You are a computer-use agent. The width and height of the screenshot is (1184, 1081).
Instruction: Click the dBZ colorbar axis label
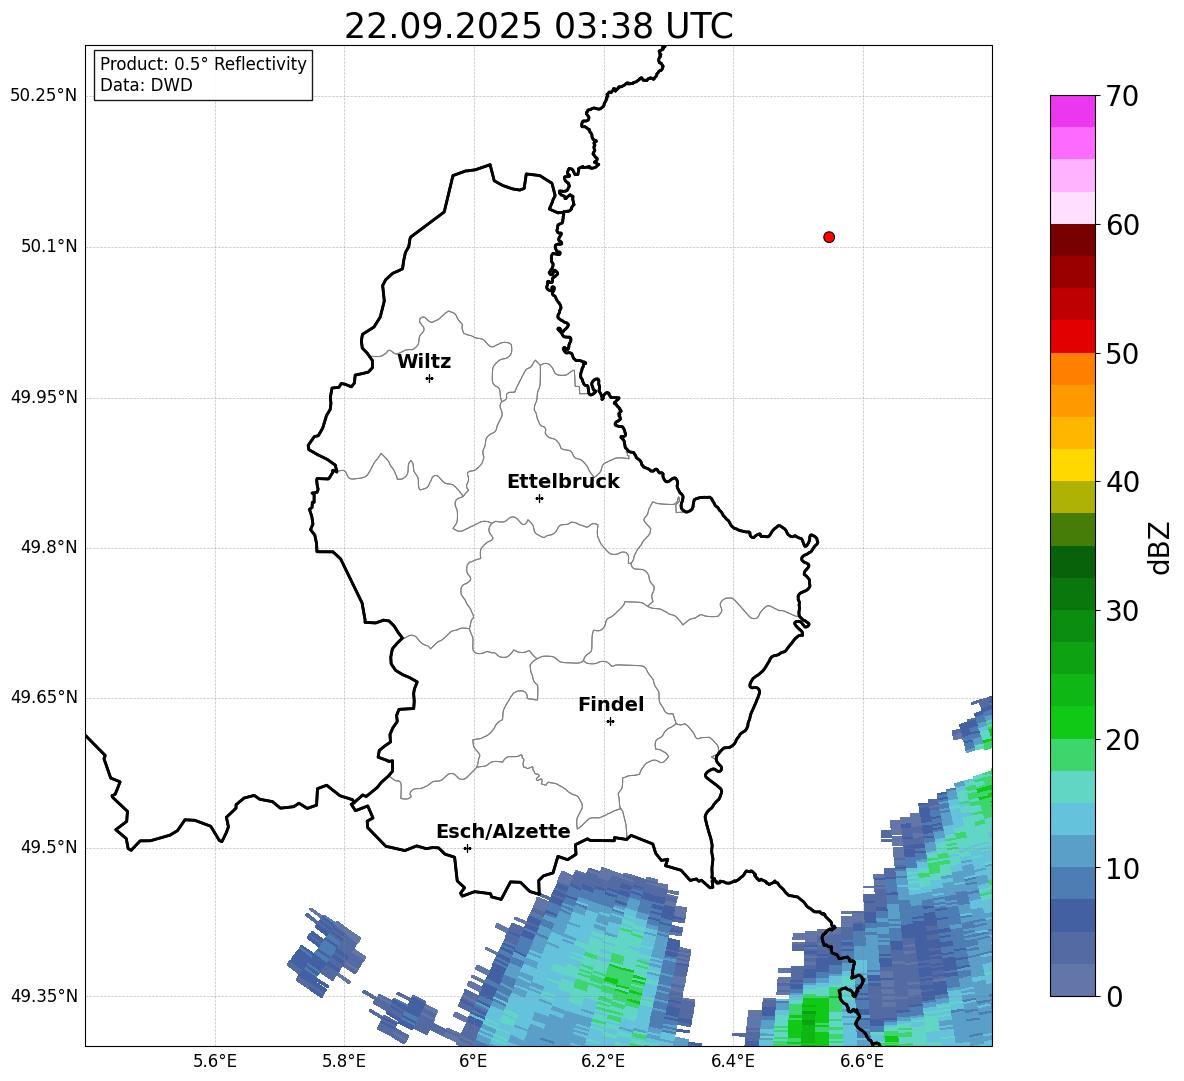coord(1159,547)
